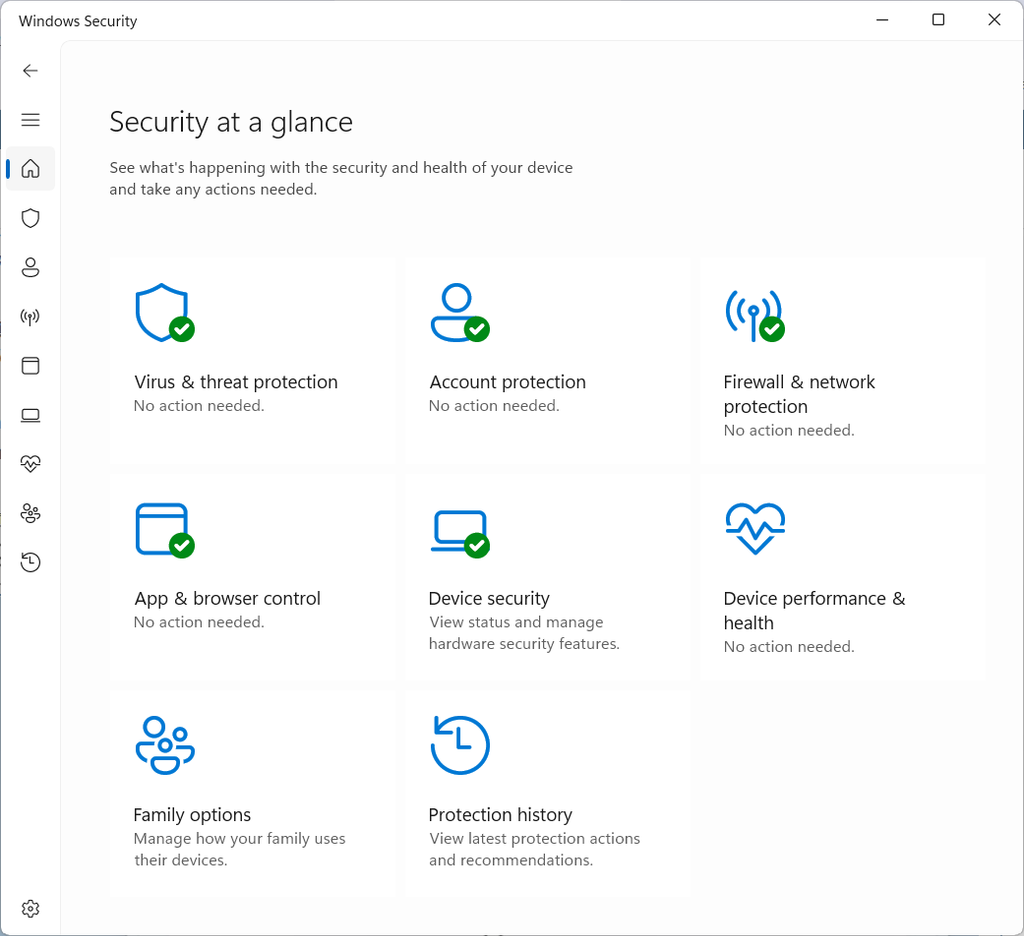Open Virus & threat protection title
Screen dimensions: 1024x936
236,382
